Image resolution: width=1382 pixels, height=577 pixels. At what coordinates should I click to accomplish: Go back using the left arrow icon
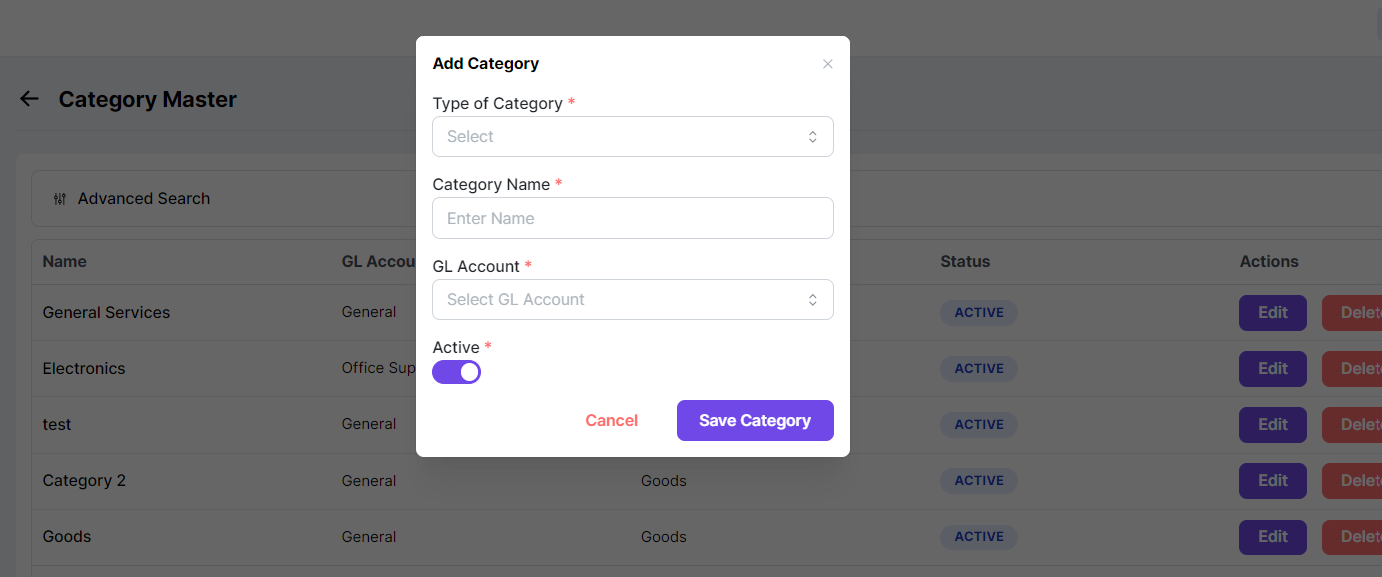pyautogui.click(x=29, y=99)
